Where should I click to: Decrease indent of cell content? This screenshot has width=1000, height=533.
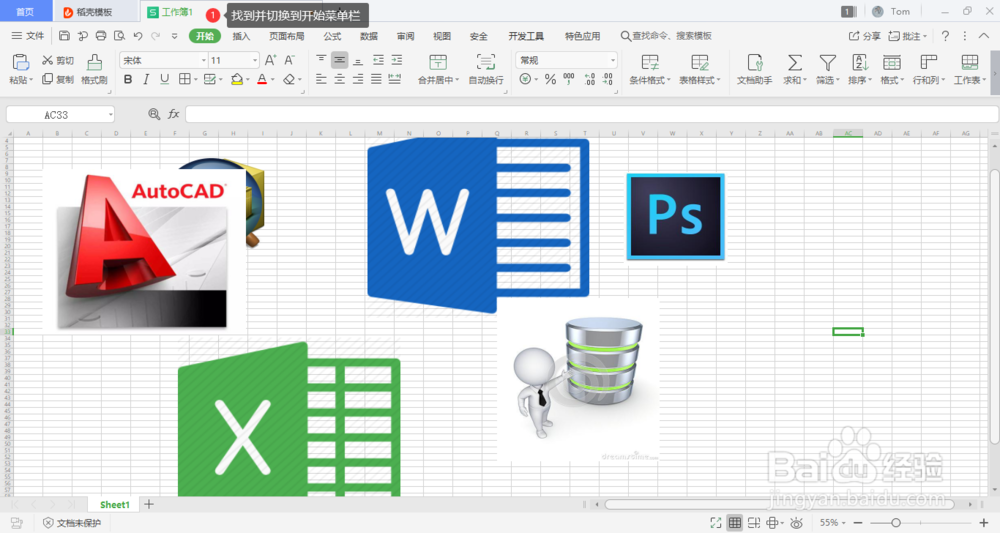click(378, 61)
